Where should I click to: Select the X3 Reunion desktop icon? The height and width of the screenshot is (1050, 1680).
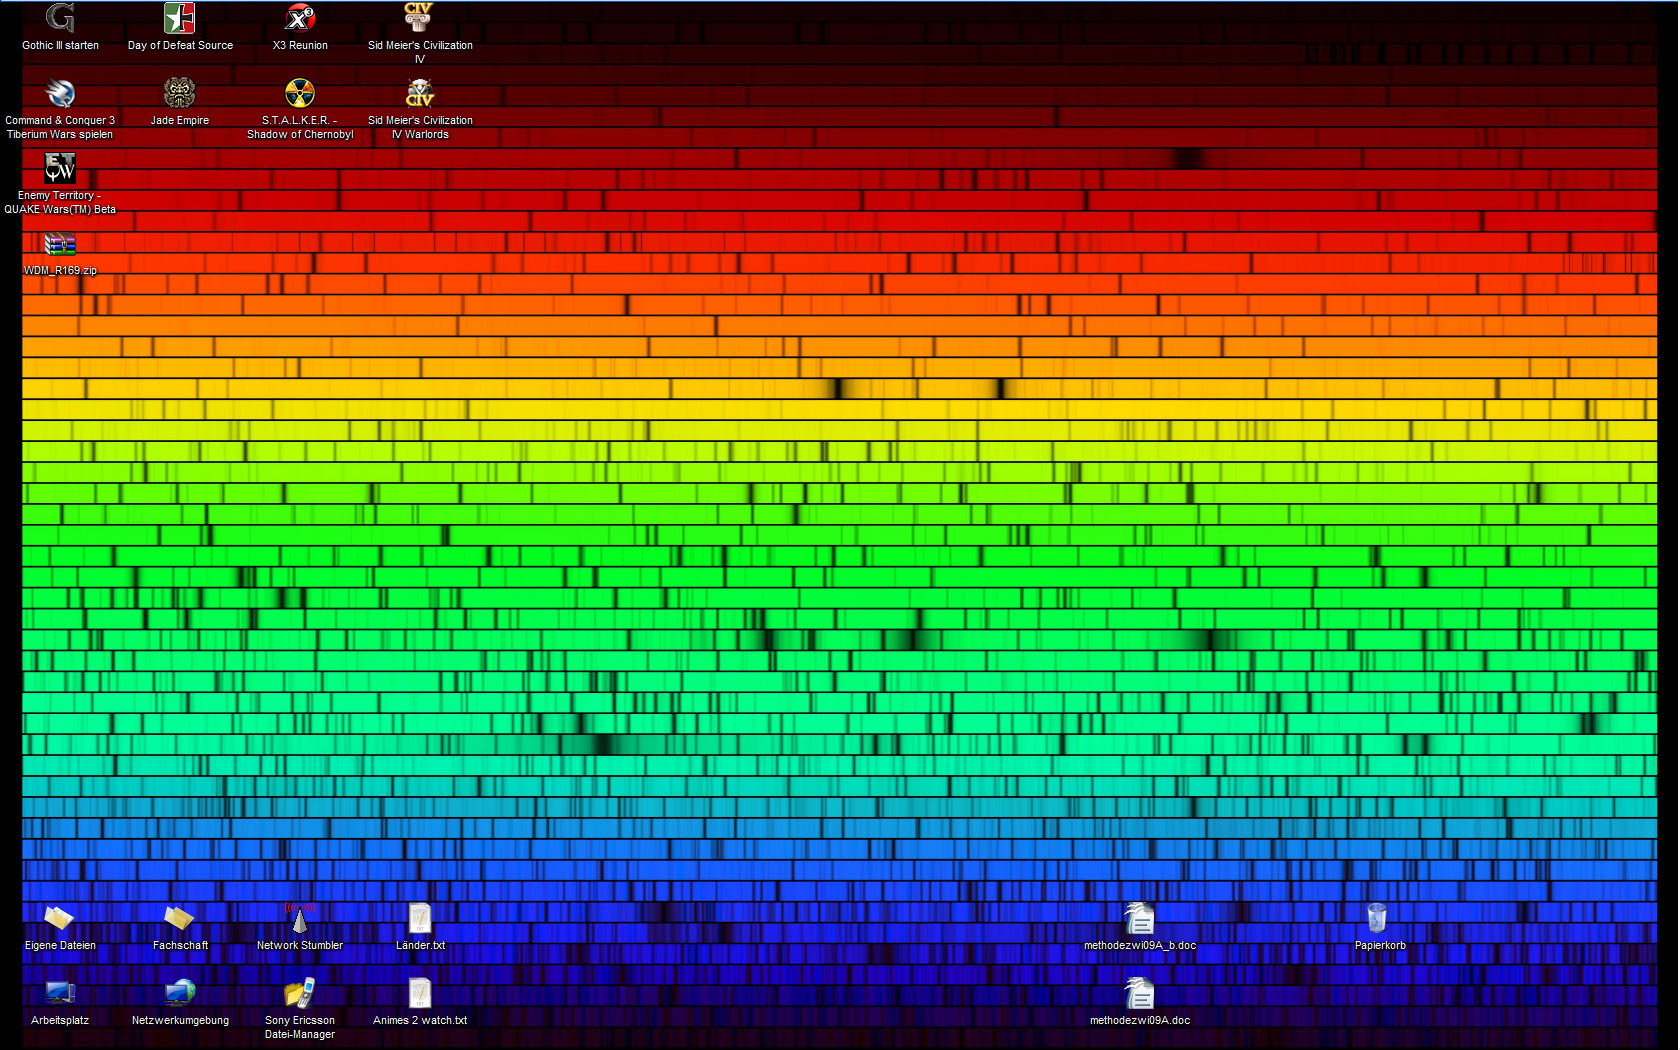tap(300, 20)
